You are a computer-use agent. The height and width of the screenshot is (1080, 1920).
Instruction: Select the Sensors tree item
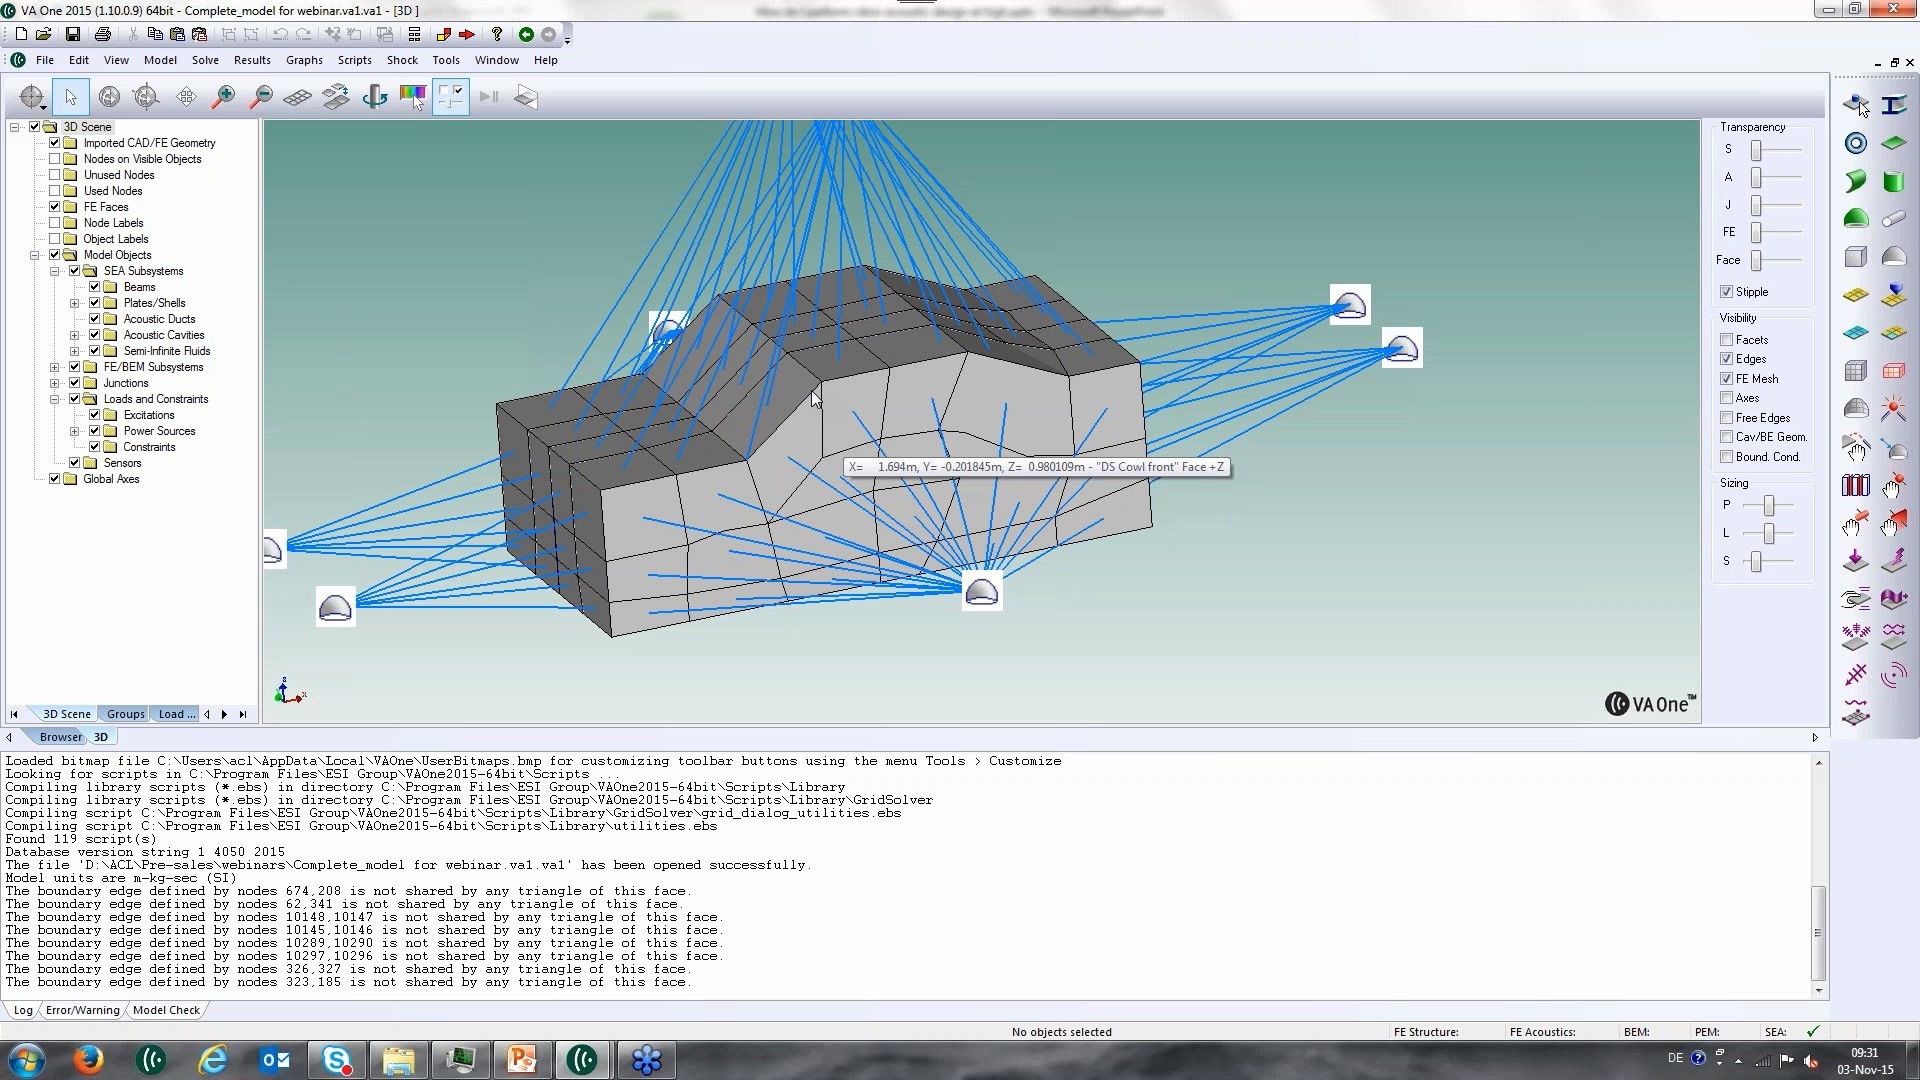tap(122, 463)
